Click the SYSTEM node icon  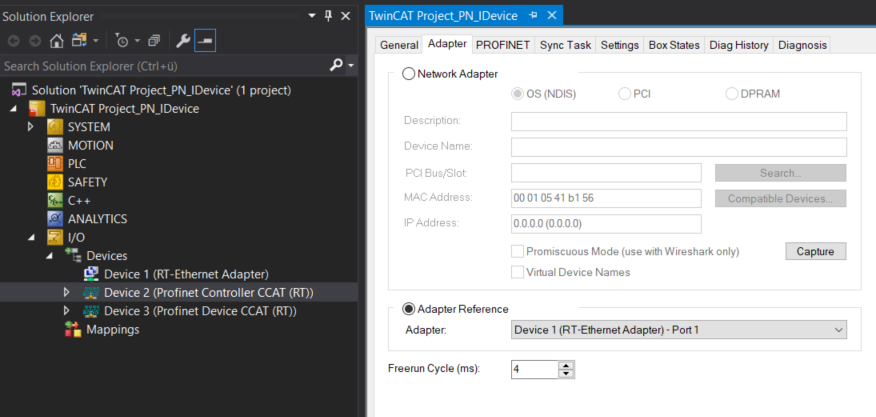pyautogui.click(x=55, y=127)
